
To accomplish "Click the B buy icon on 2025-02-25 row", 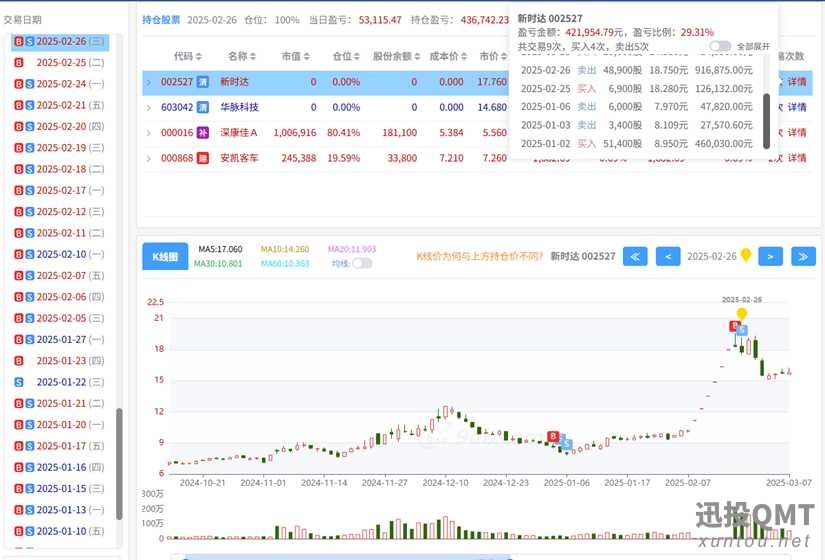I will (x=19, y=63).
